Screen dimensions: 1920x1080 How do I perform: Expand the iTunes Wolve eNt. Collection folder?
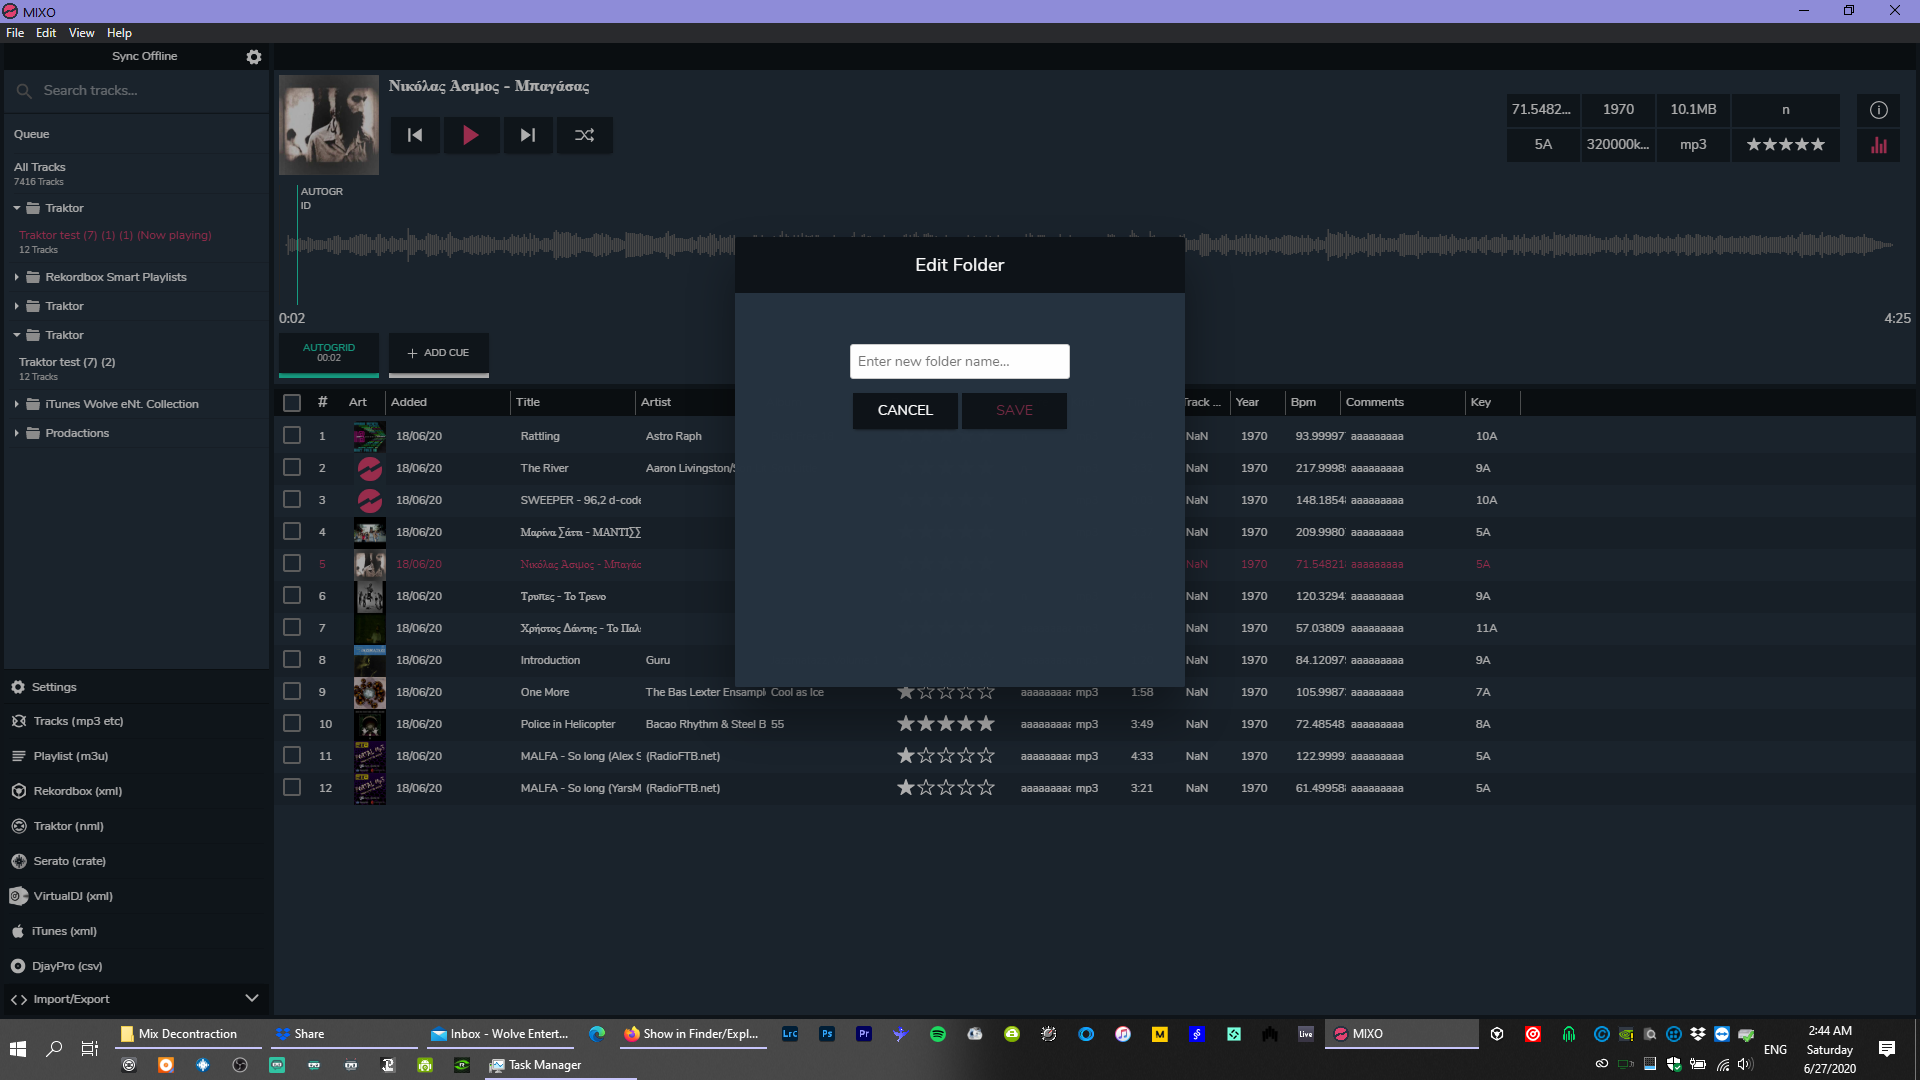pos(17,404)
